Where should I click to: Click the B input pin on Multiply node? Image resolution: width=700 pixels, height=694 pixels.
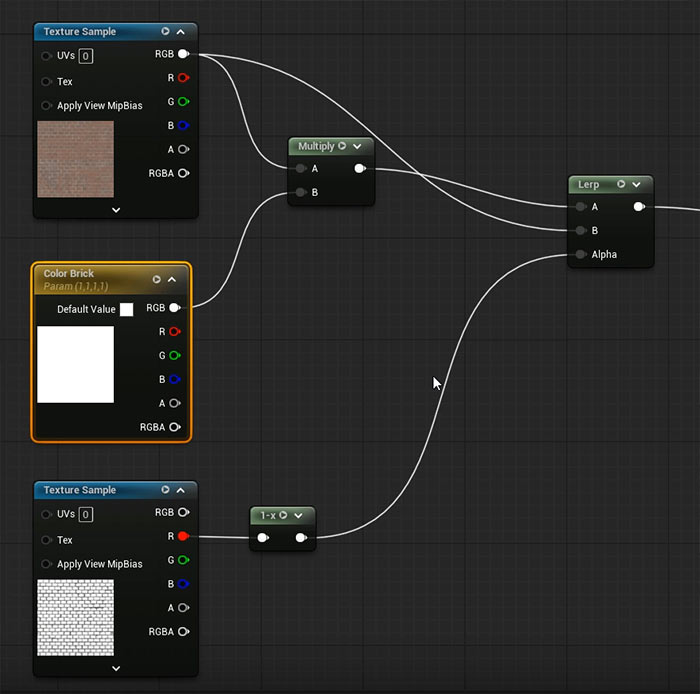(300, 192)
